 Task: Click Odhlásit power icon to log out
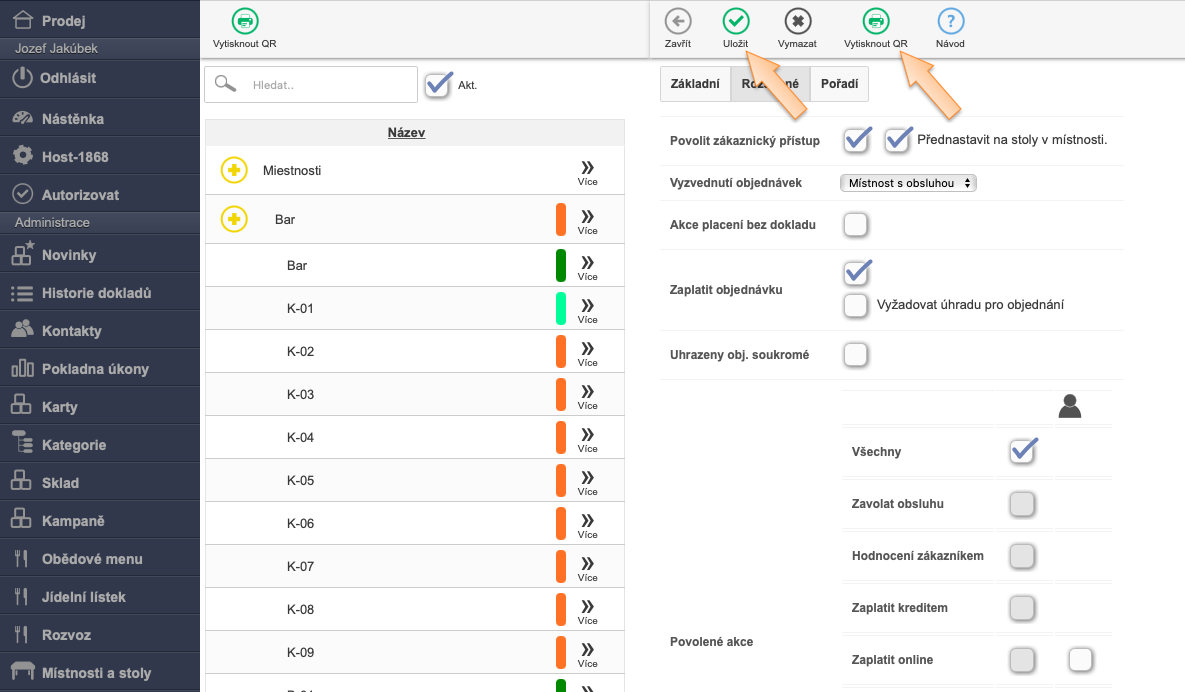(x=23, y=77)
